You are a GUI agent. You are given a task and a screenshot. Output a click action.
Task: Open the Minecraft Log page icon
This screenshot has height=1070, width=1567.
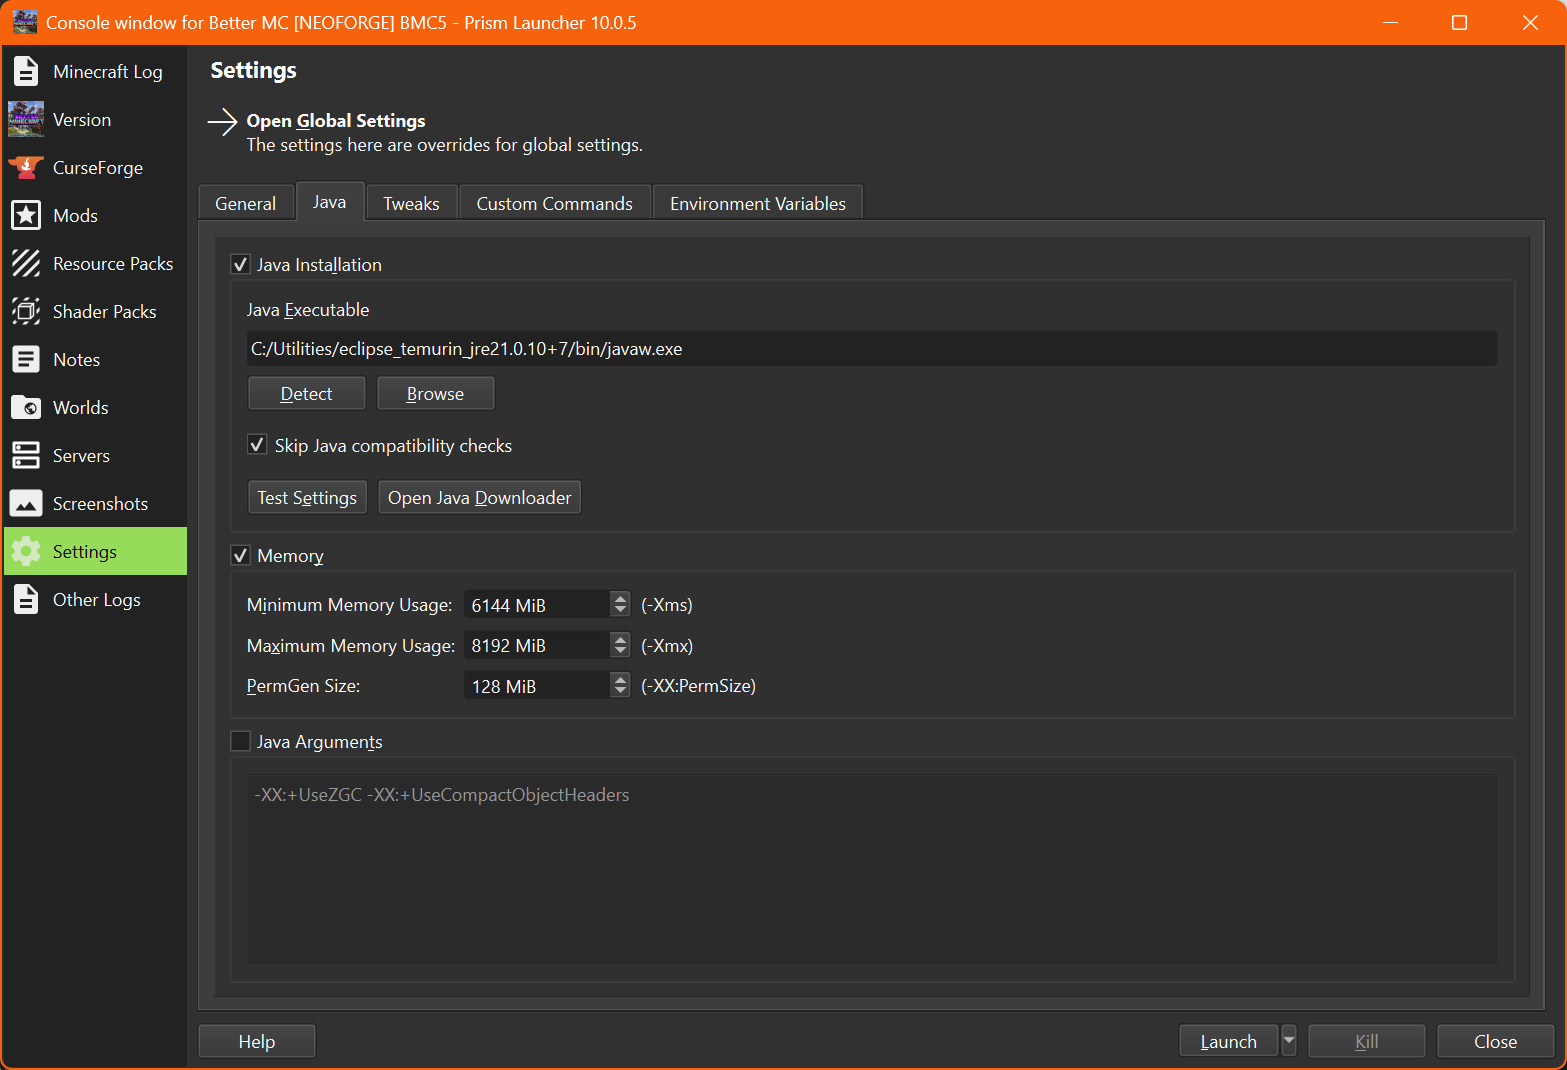26,72
